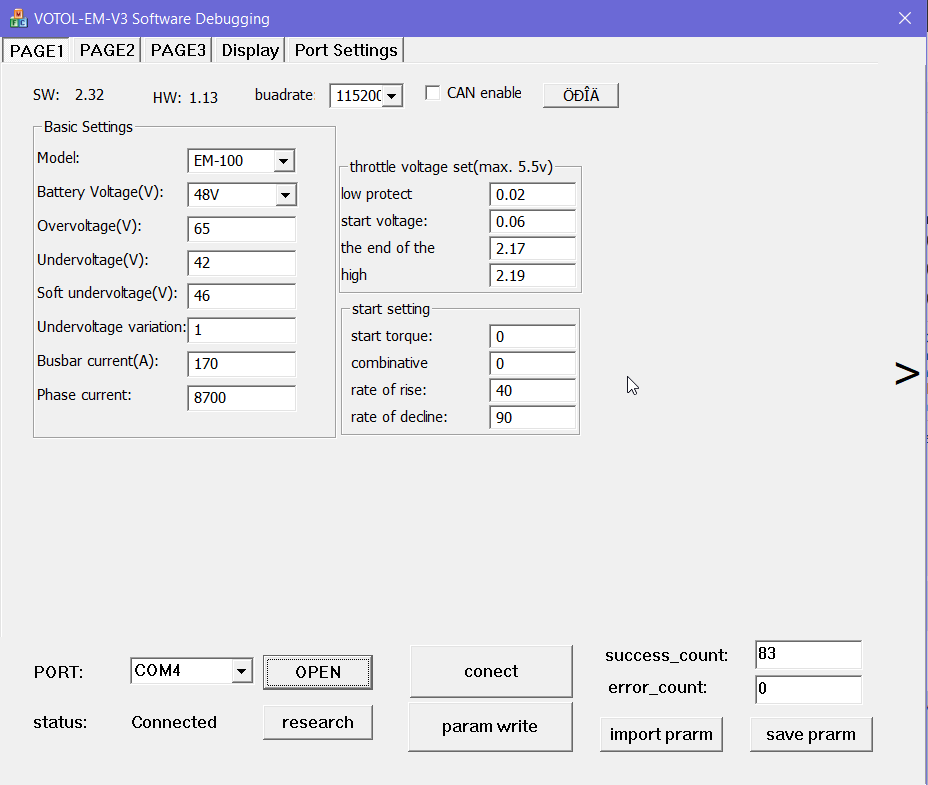Click the VOTOL app icon in title bar
928x785 pixels.
[x=17, y=18]
